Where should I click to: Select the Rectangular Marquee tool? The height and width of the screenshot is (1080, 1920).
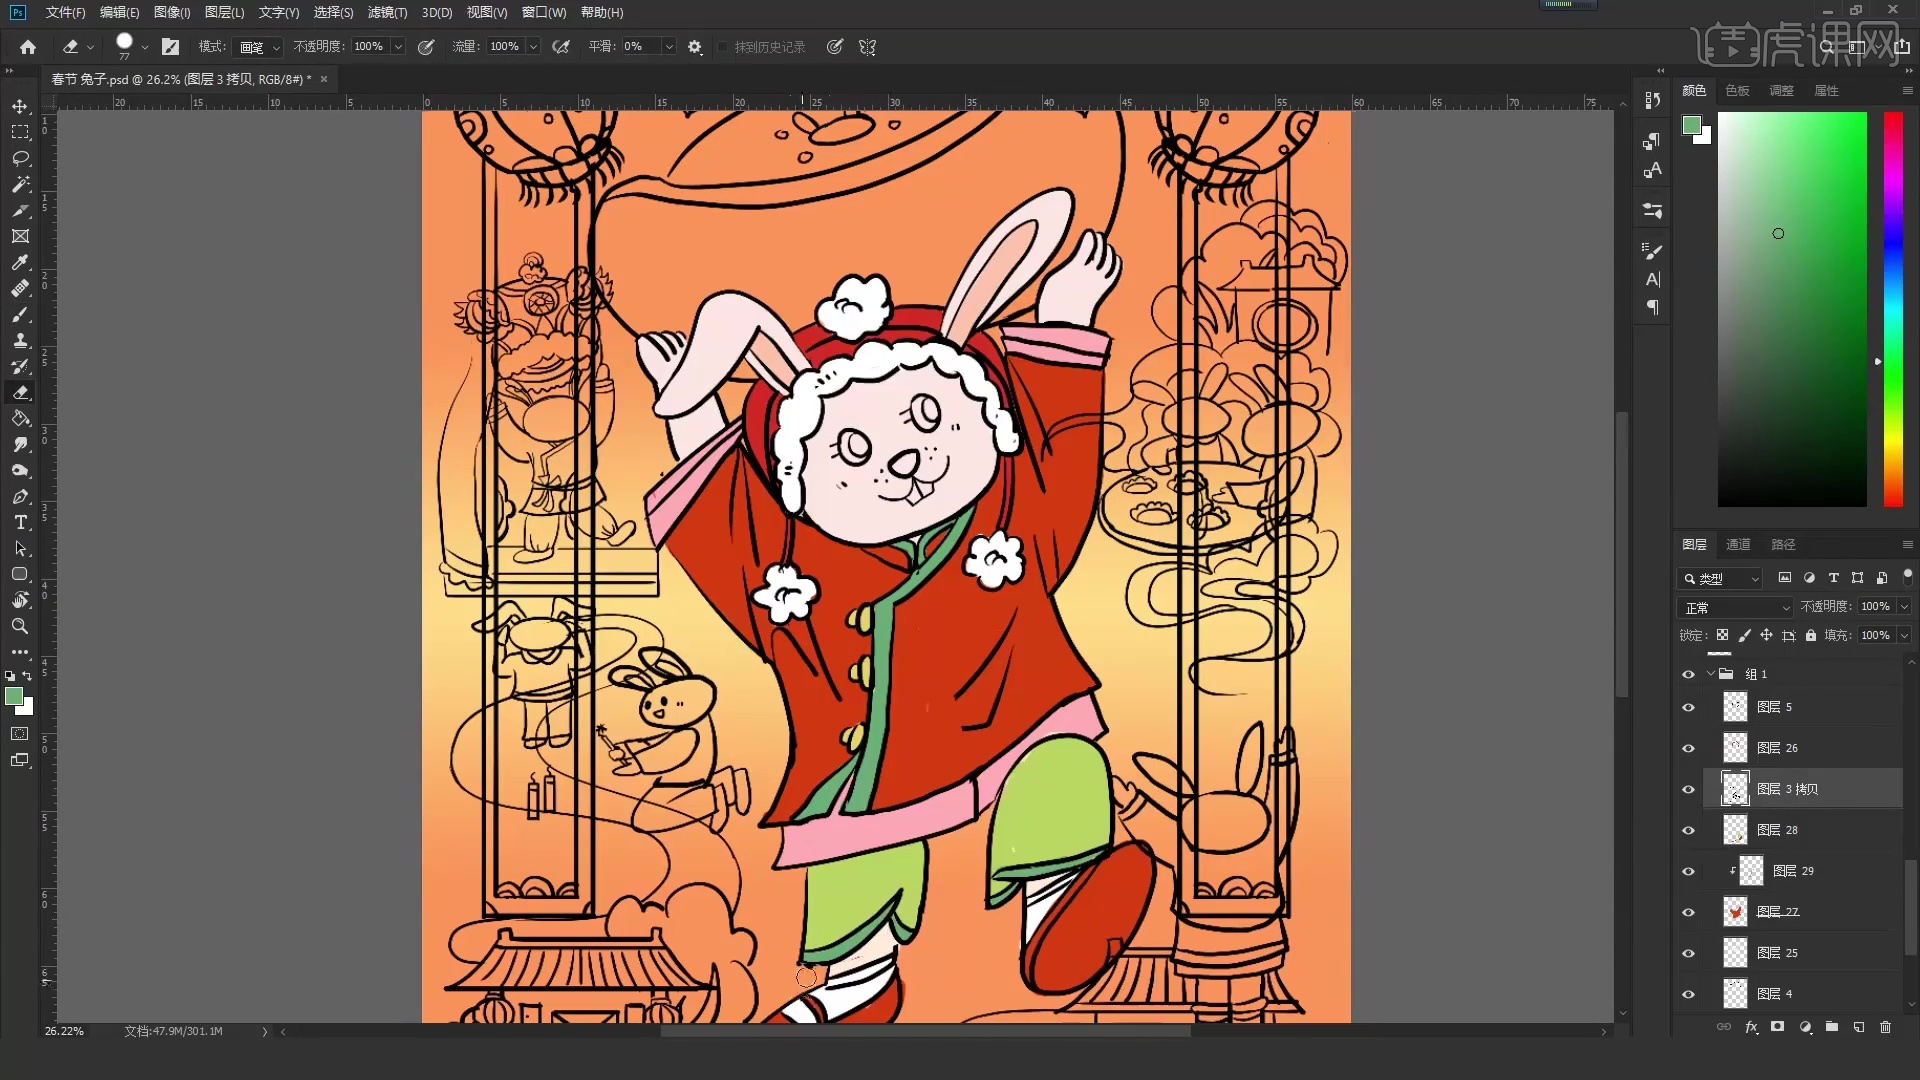[x=20, y=132]
